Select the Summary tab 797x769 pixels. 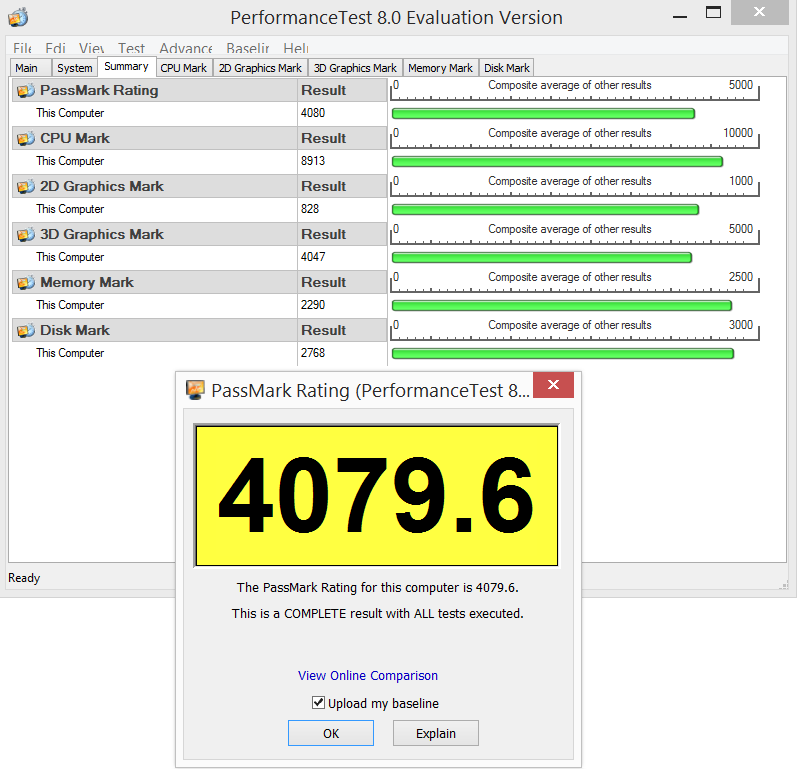coord(126,67)
